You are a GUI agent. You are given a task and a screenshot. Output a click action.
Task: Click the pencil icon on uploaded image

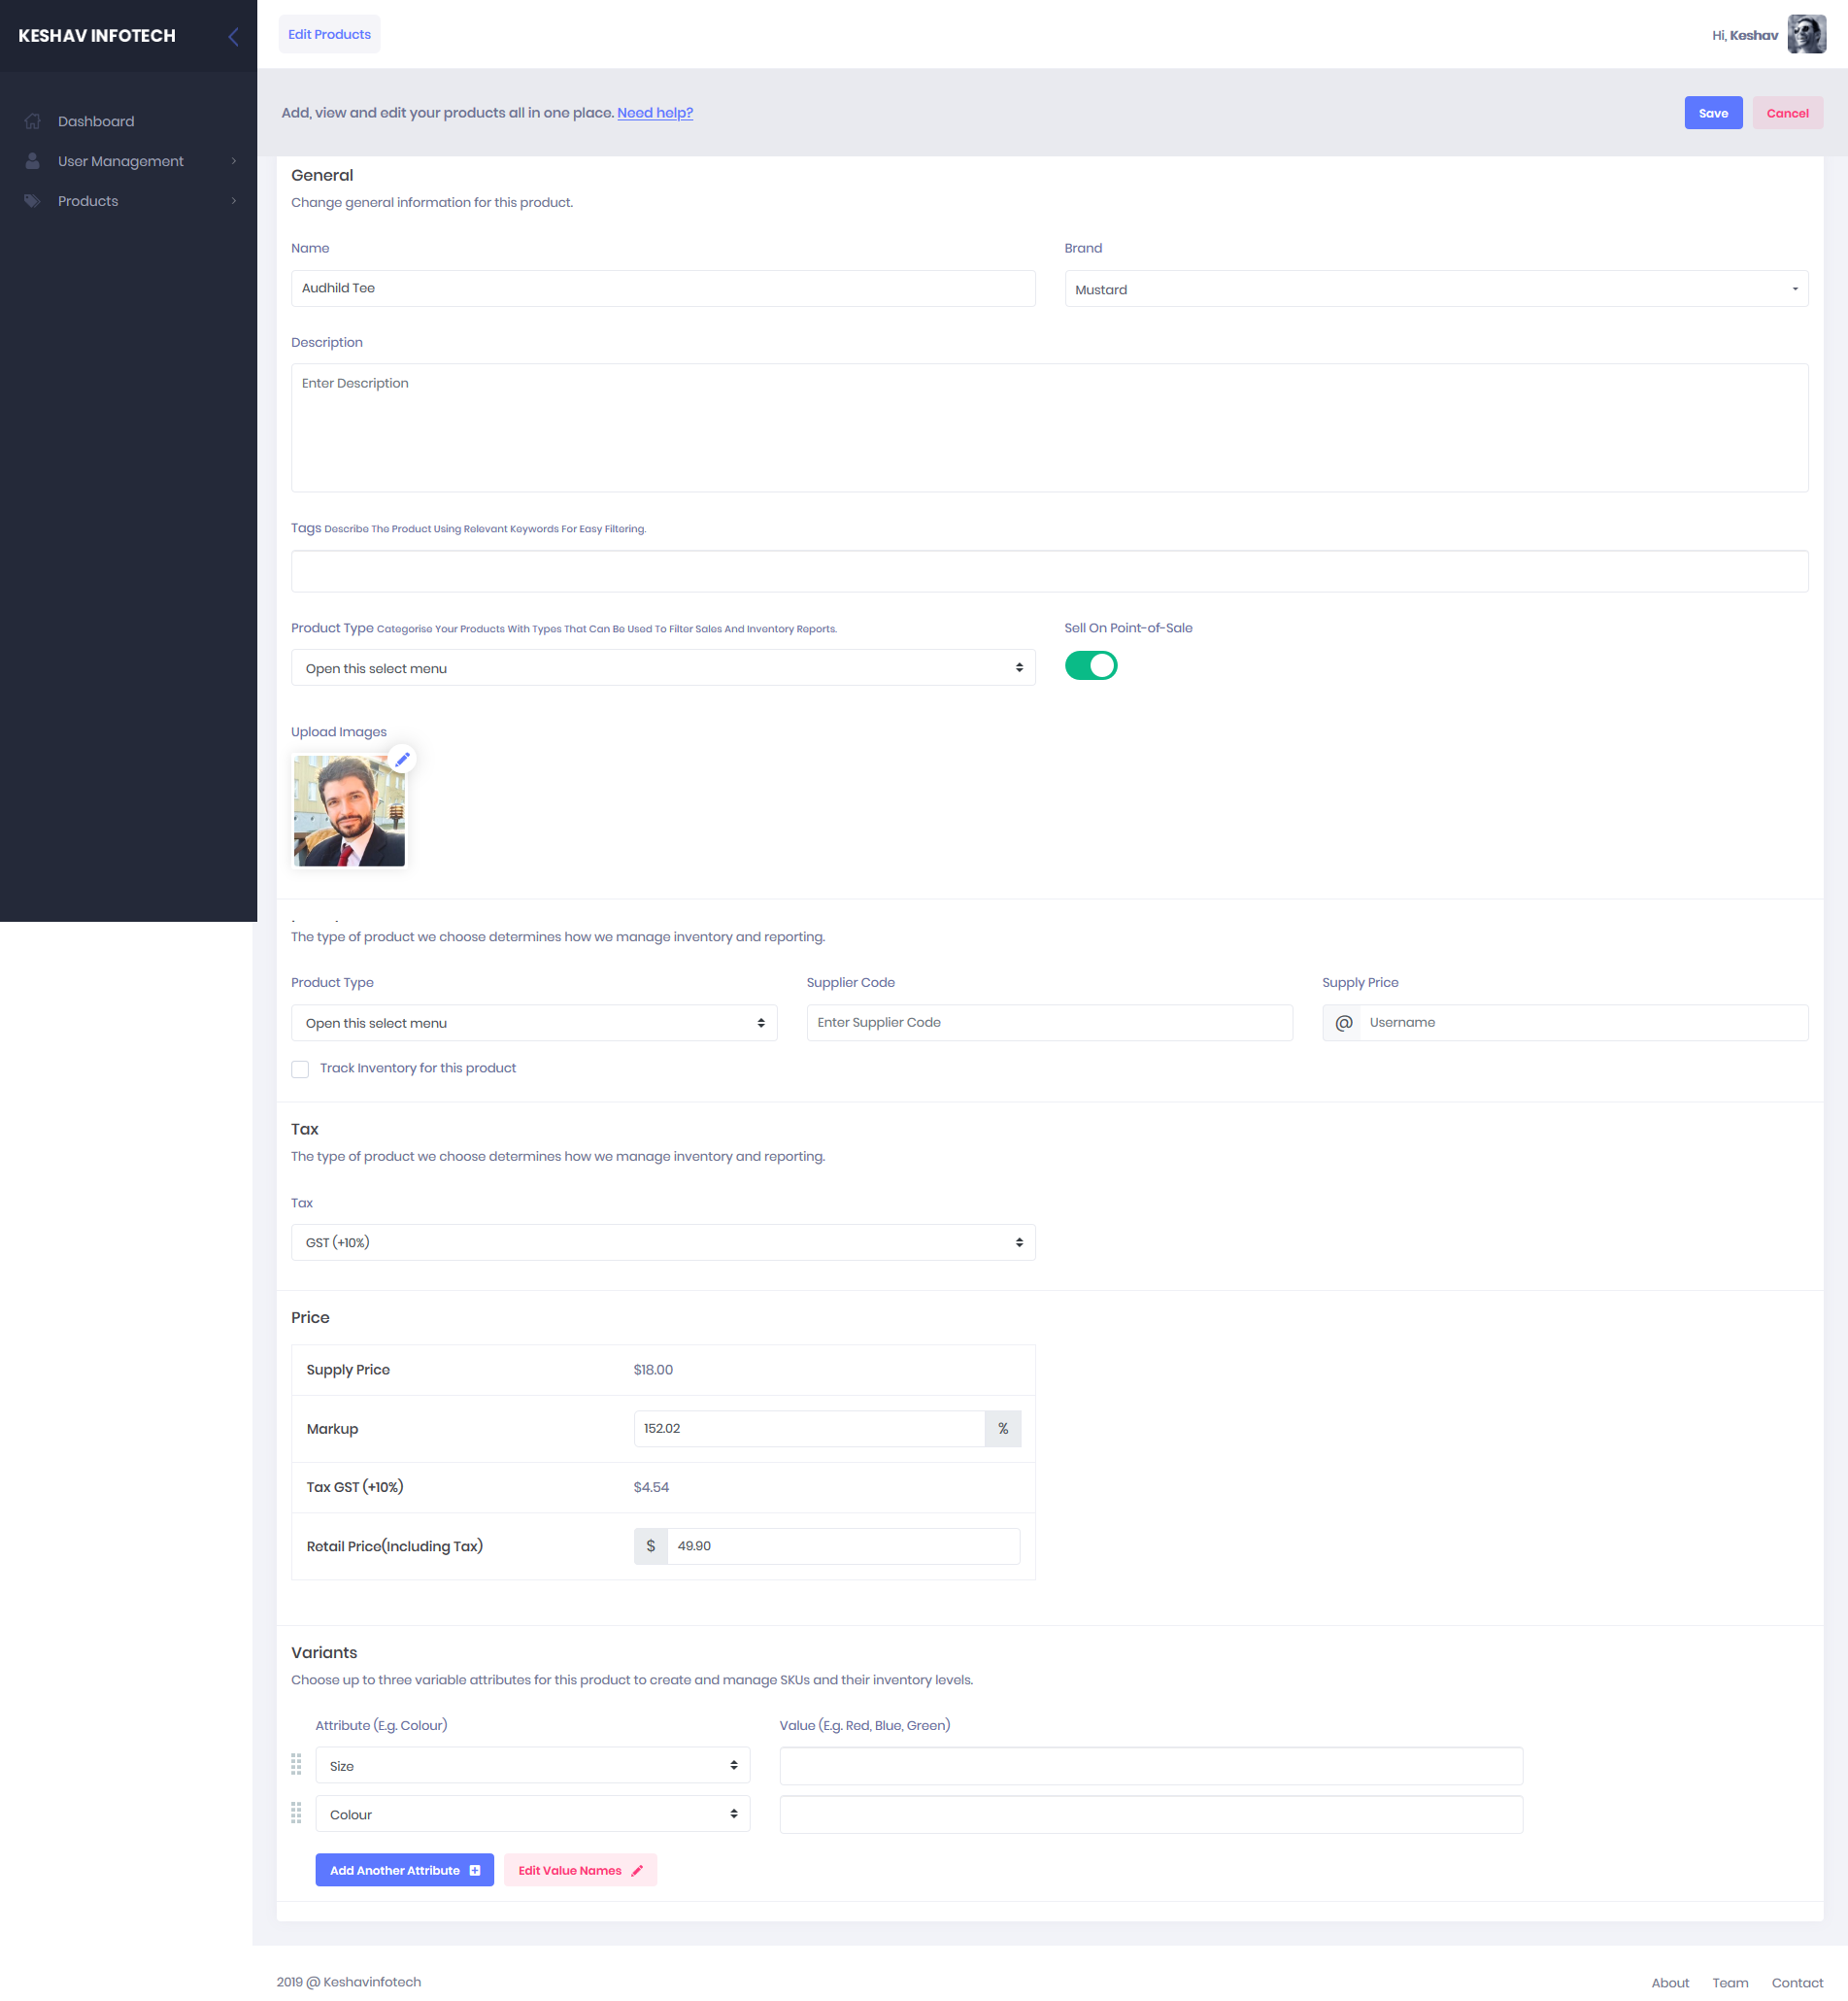click(402, 759)
